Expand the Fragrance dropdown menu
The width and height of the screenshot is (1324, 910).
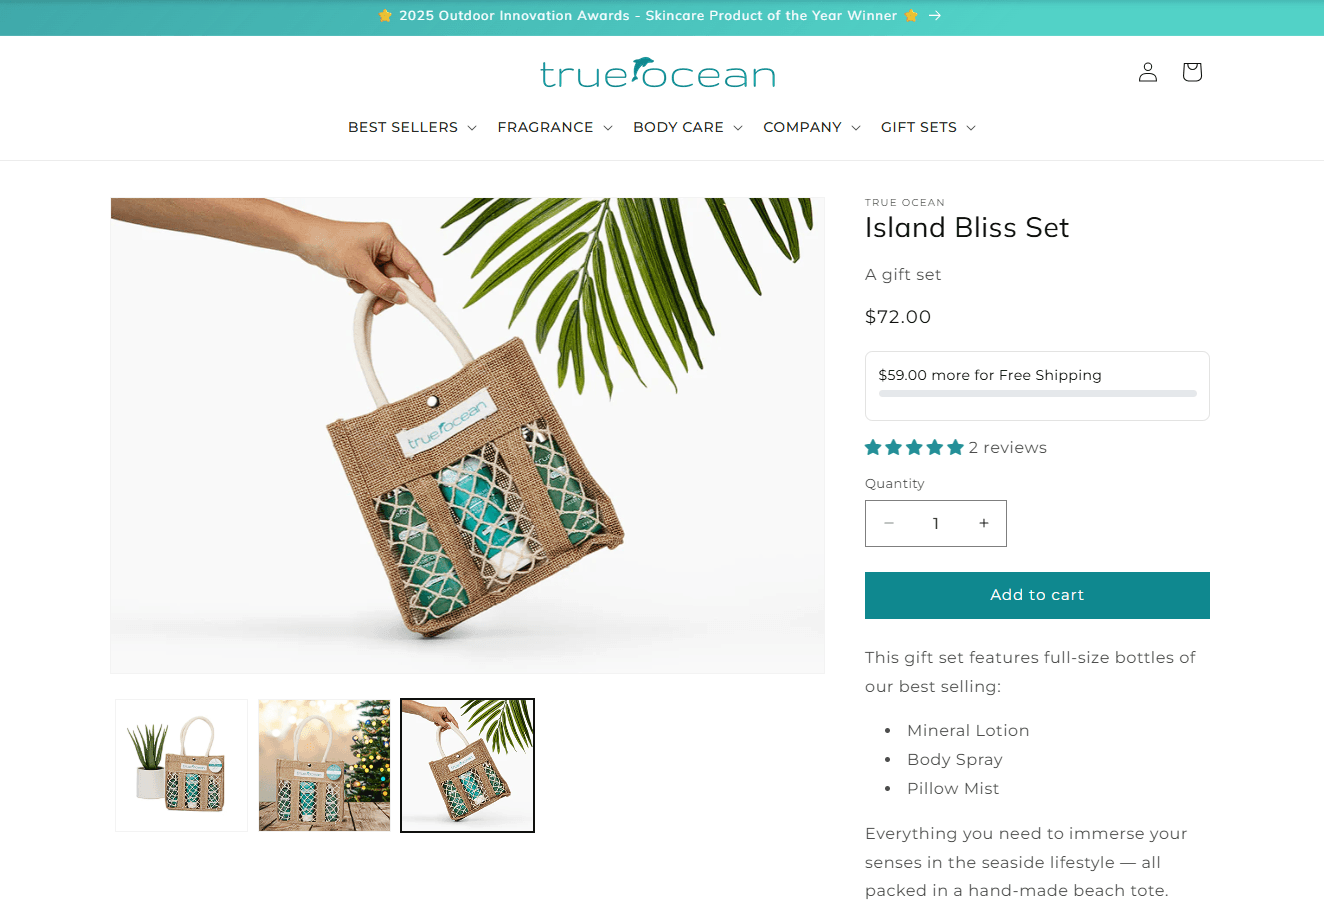pyautogui.click(x=555, y=127)
